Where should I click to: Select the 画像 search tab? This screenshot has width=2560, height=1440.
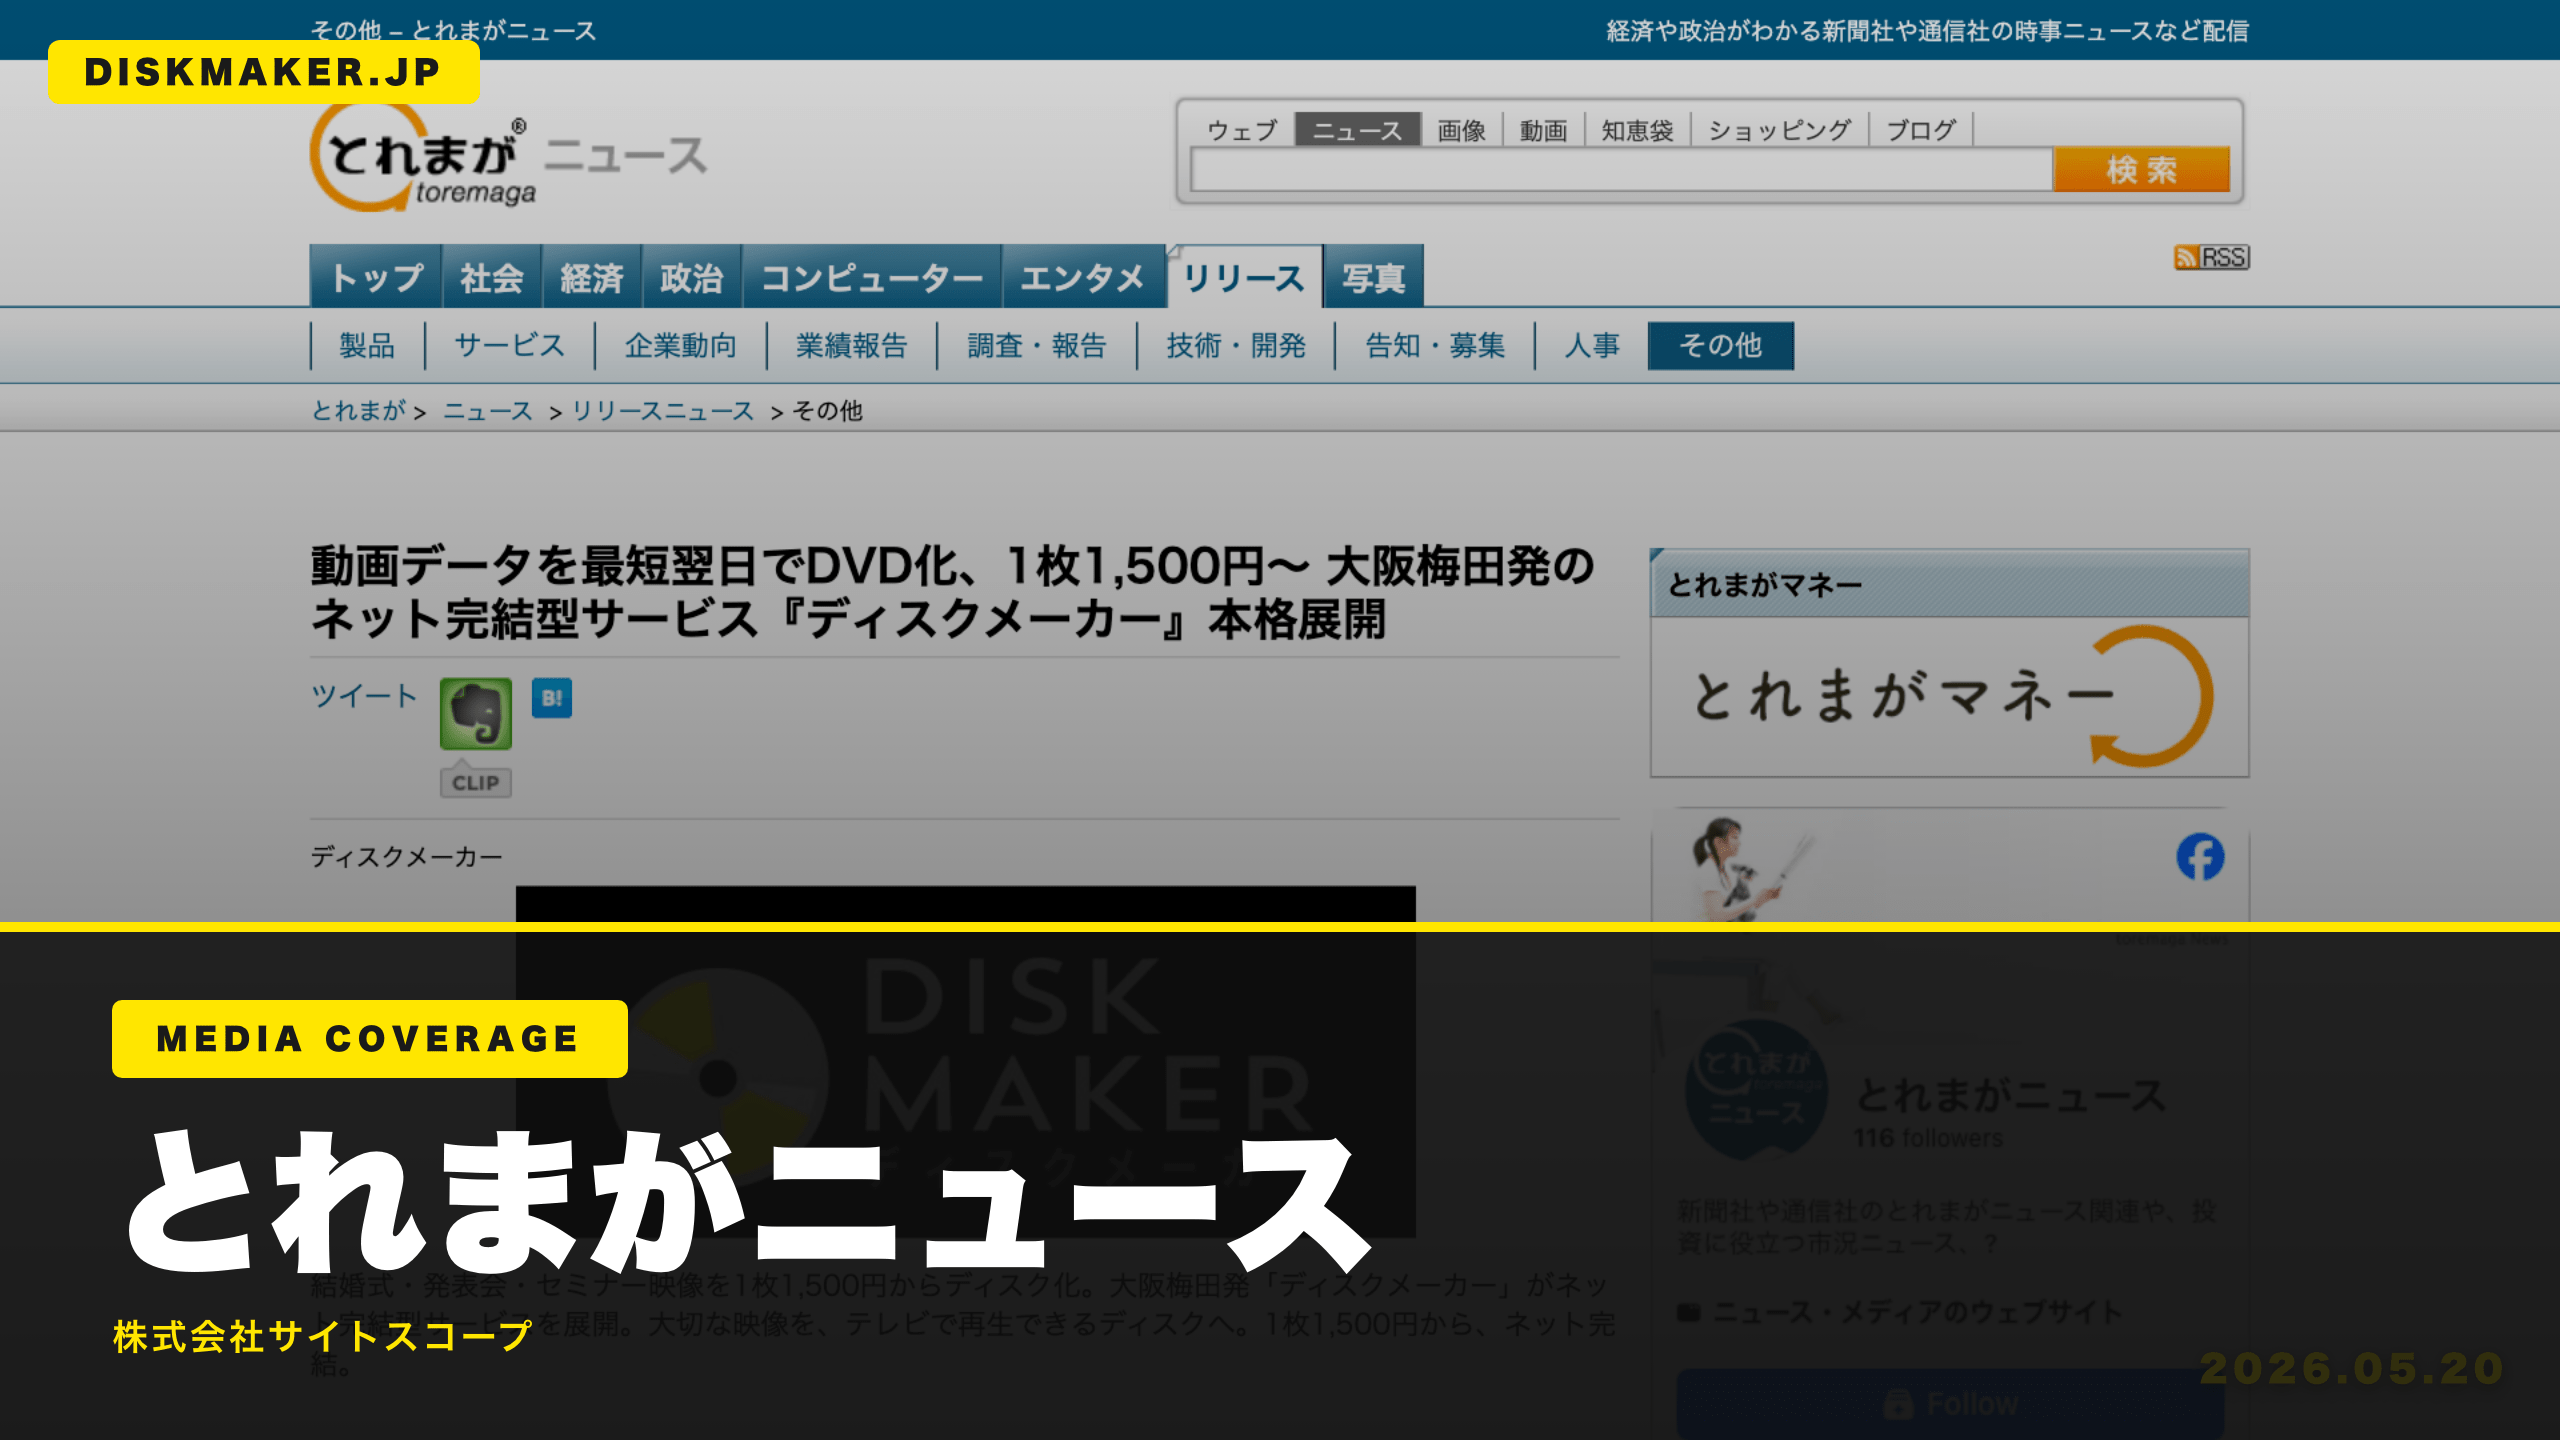[x=1462, y=131]
